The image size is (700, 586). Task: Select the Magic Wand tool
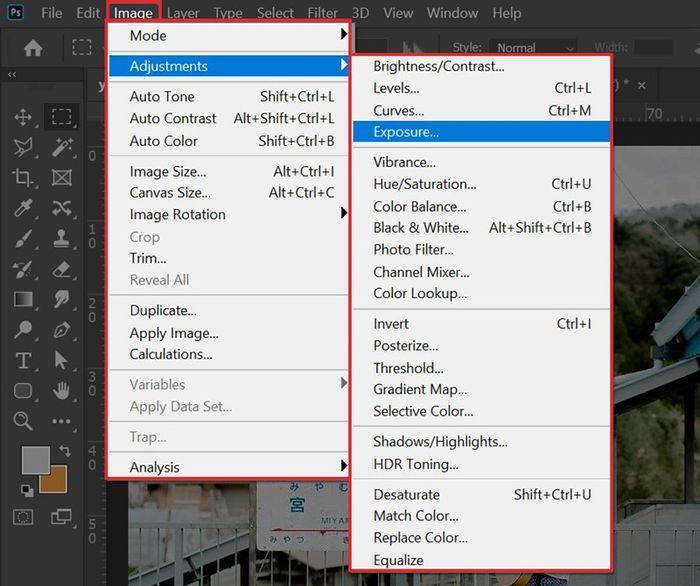click(62, 147)
